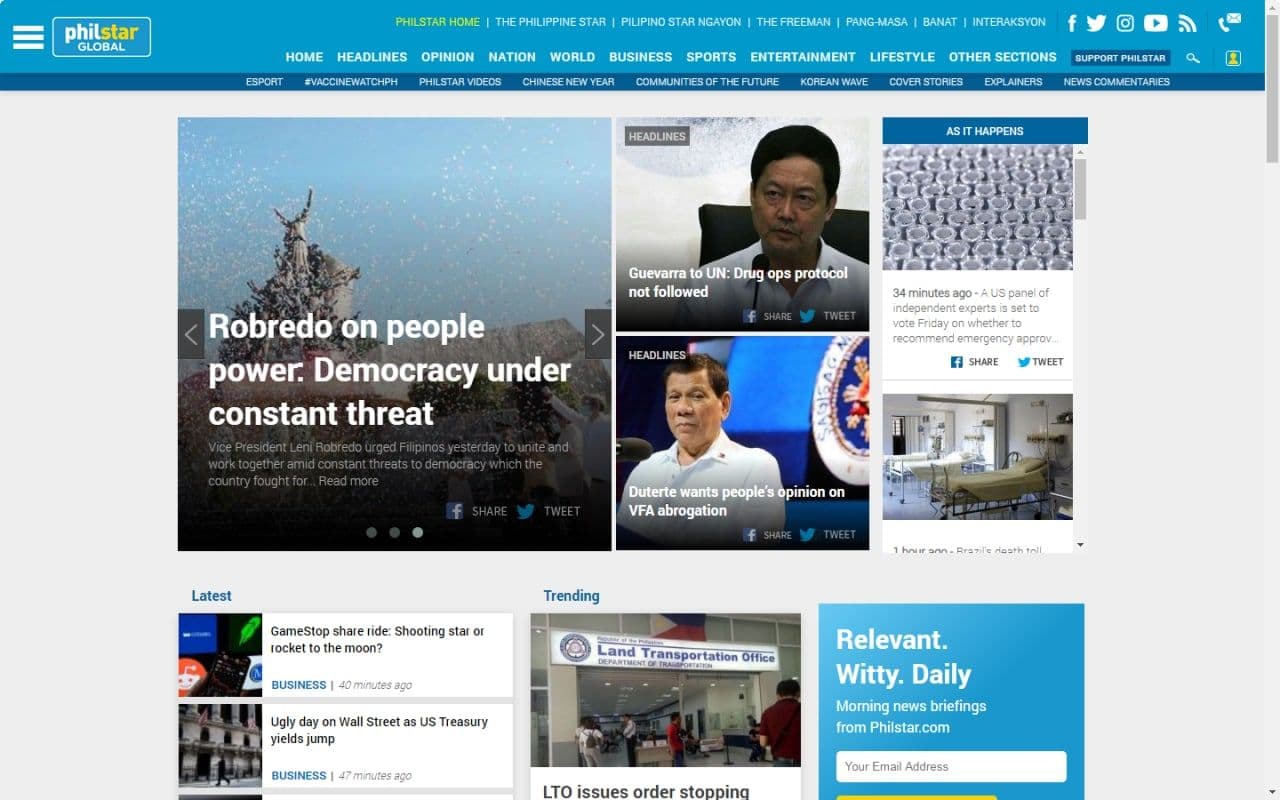Go to THE PHILIPPINE STAR link
Image resolution: width=1280 pixels, height=800 pixels.
[550, 22]
